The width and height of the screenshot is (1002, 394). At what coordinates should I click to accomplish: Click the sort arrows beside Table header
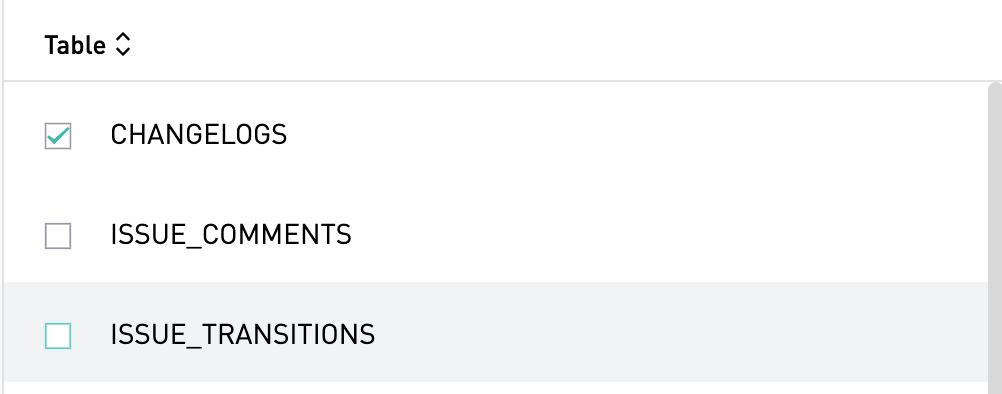coord(123,45)
